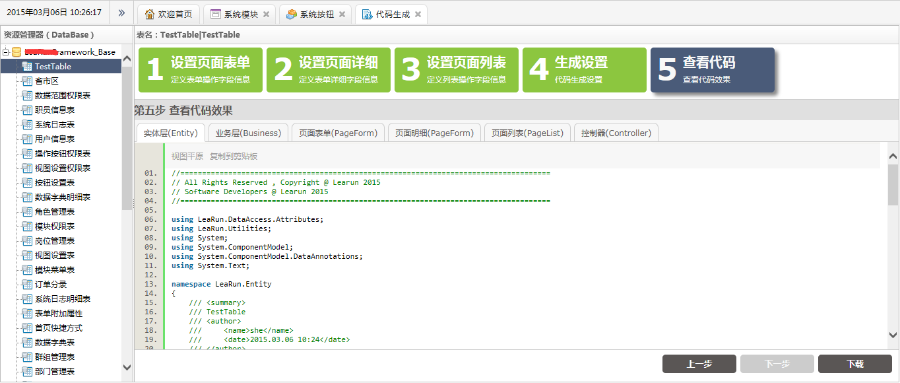
Task: Open the 控制器(Controller) code tab
Action: [616, 133]
